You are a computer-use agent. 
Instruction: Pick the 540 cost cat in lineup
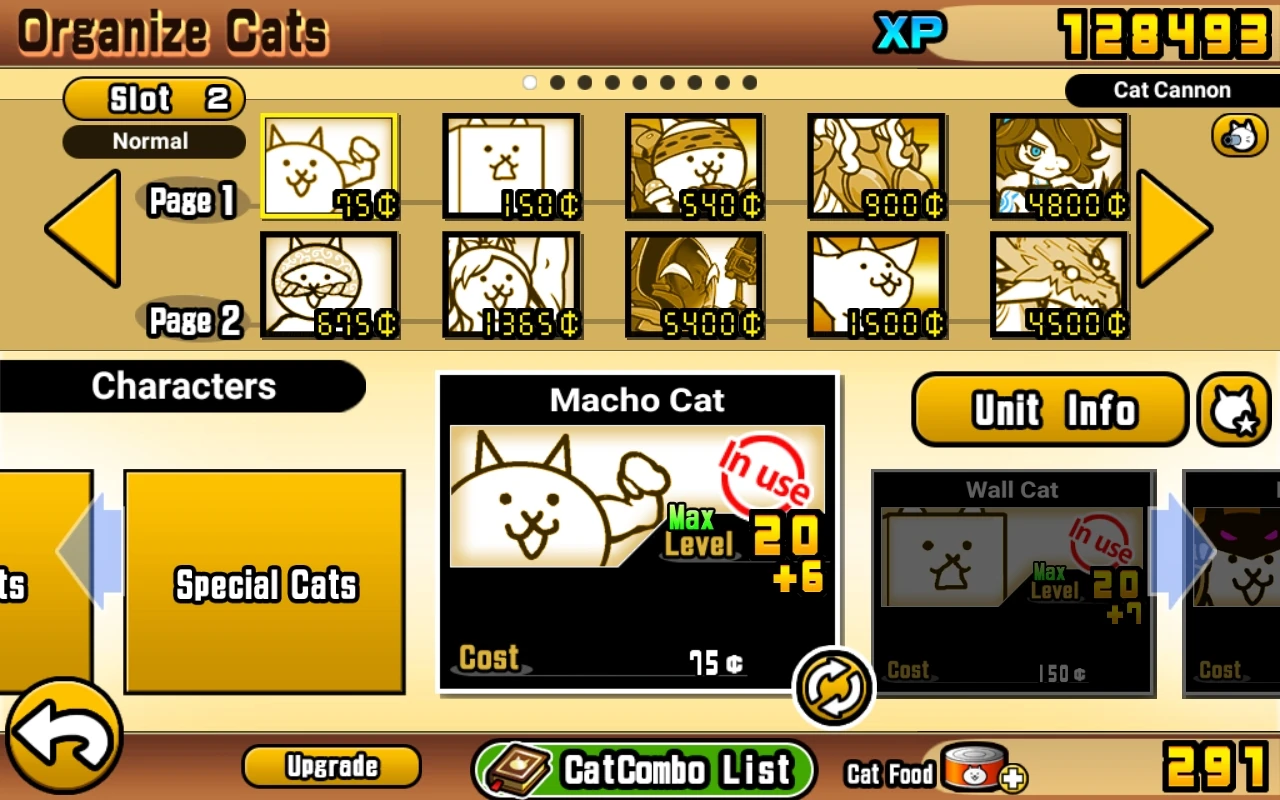tap(694, 167)
